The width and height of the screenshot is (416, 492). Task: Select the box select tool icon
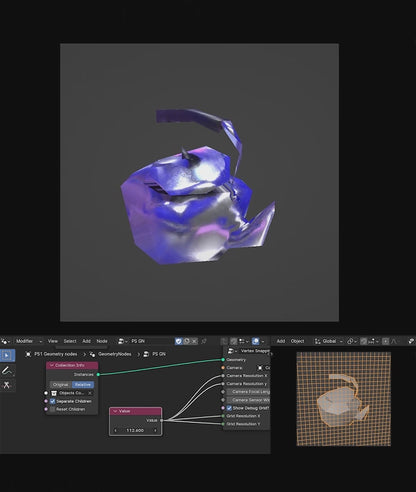(7, 355)
